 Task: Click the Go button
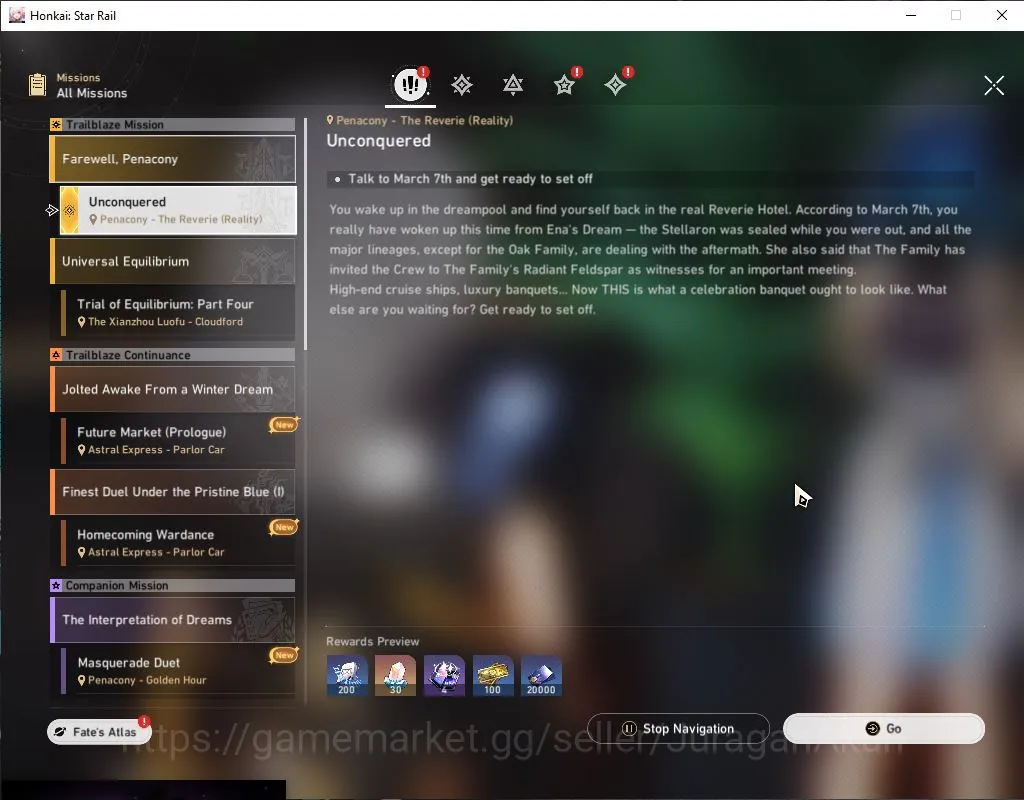pos(884,728)
